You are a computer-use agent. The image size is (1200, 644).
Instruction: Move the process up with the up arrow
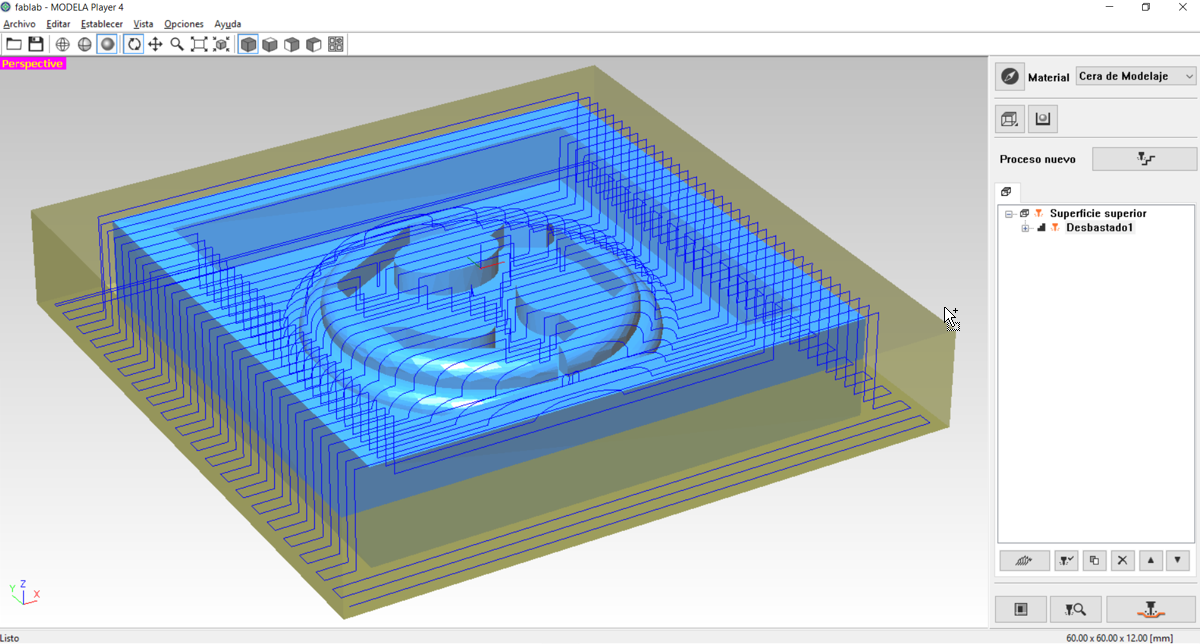point(1150,561)
